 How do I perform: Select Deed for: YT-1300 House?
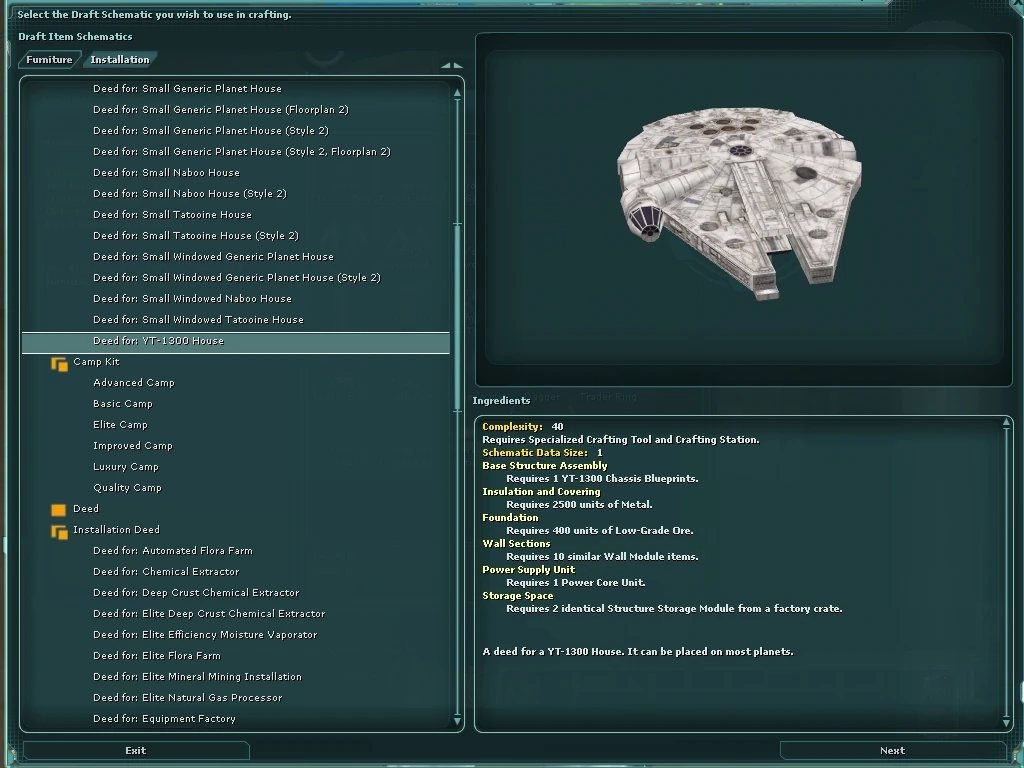click(236, 343)
